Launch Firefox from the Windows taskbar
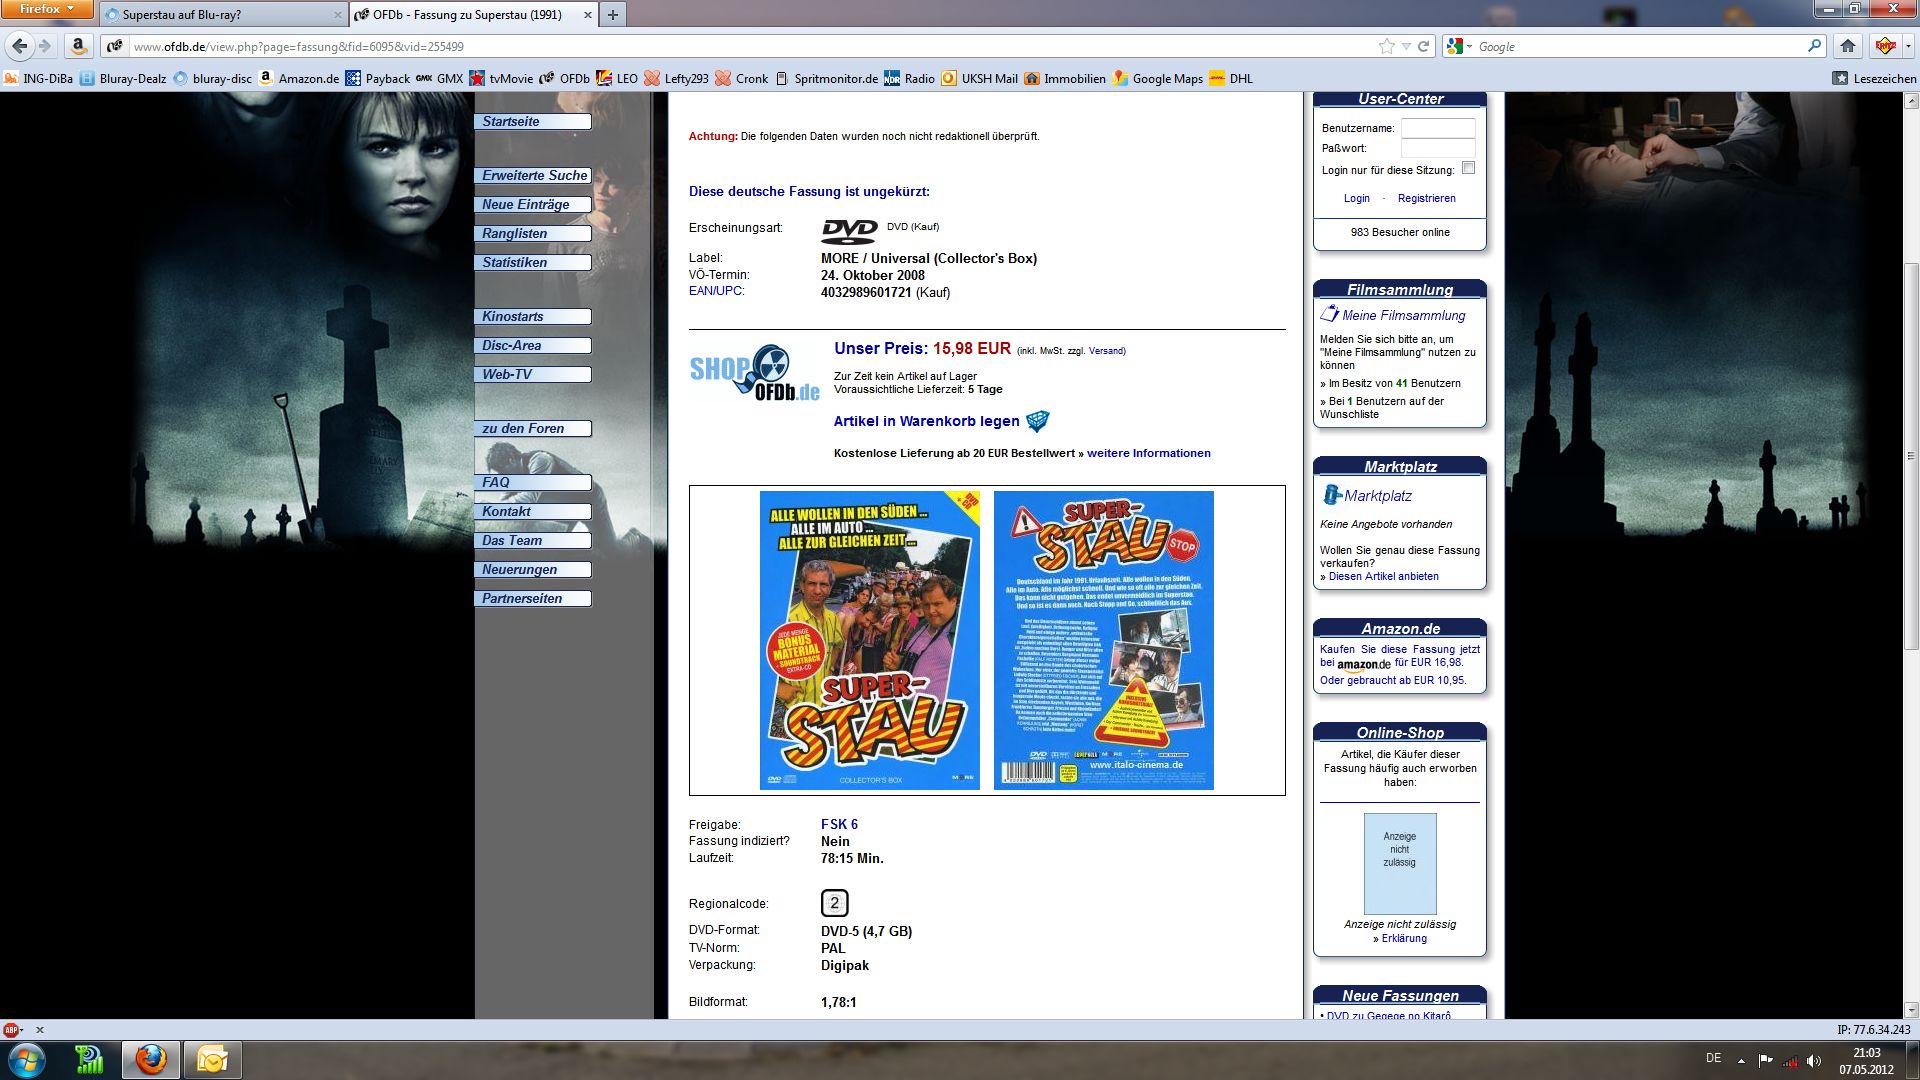The height and width of the screenshot is (1080, 1920). click(x=151, y=1059)
